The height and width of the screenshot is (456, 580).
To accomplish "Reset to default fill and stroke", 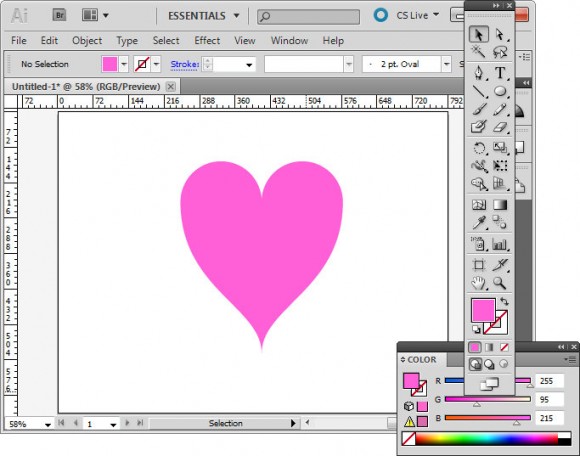I will (476, 329).
